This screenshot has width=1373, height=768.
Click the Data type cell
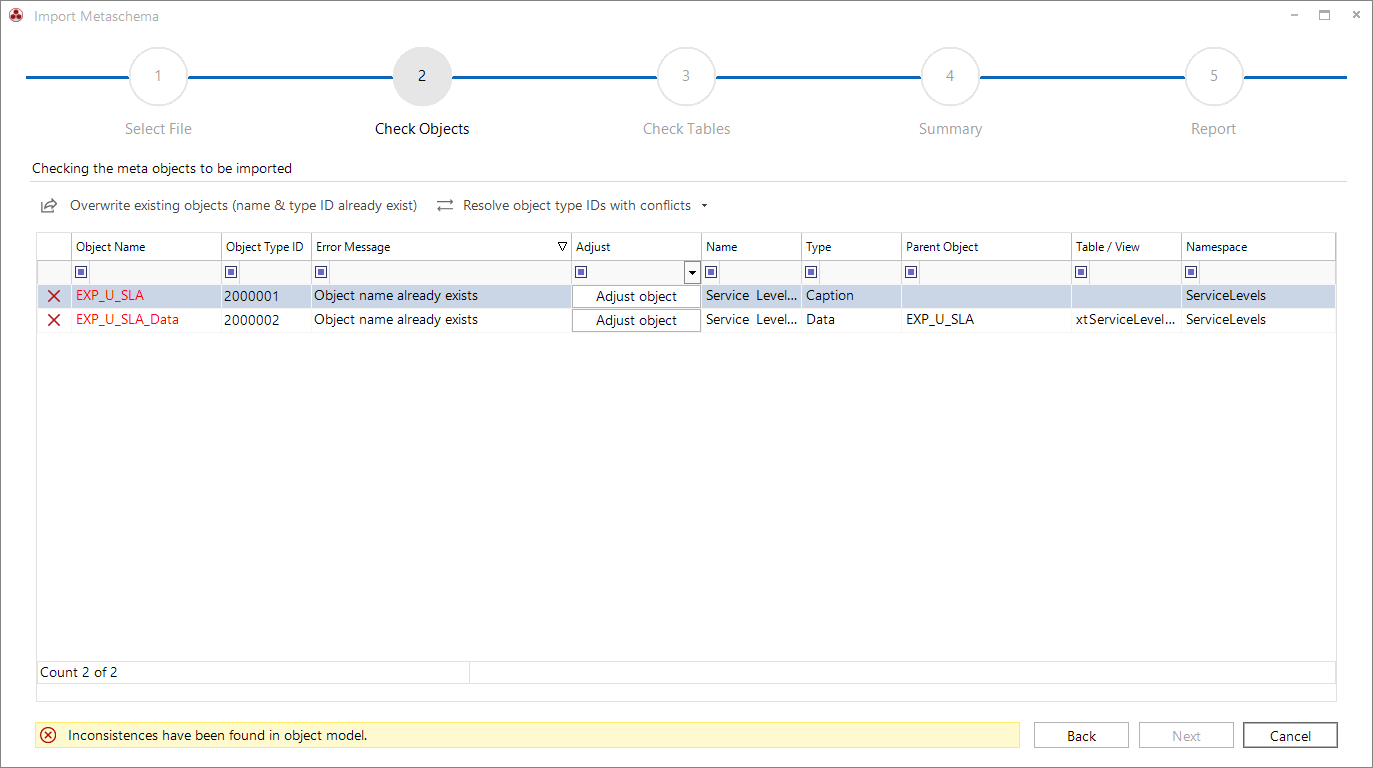852,320
